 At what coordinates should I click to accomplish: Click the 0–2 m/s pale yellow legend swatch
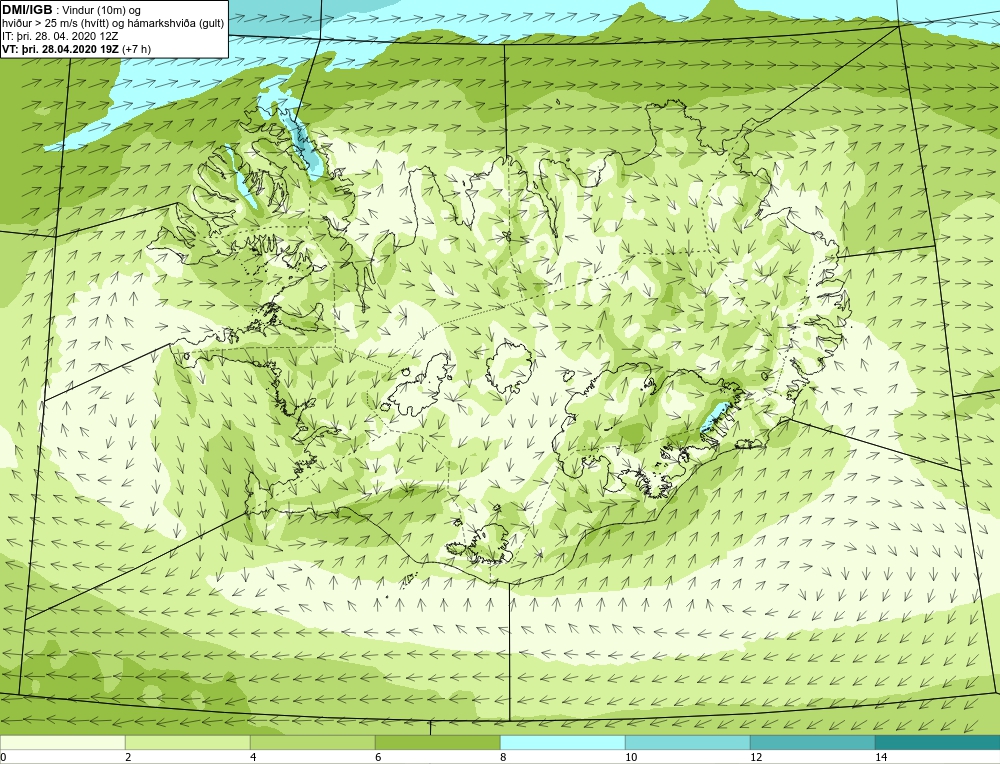point(62,742)
